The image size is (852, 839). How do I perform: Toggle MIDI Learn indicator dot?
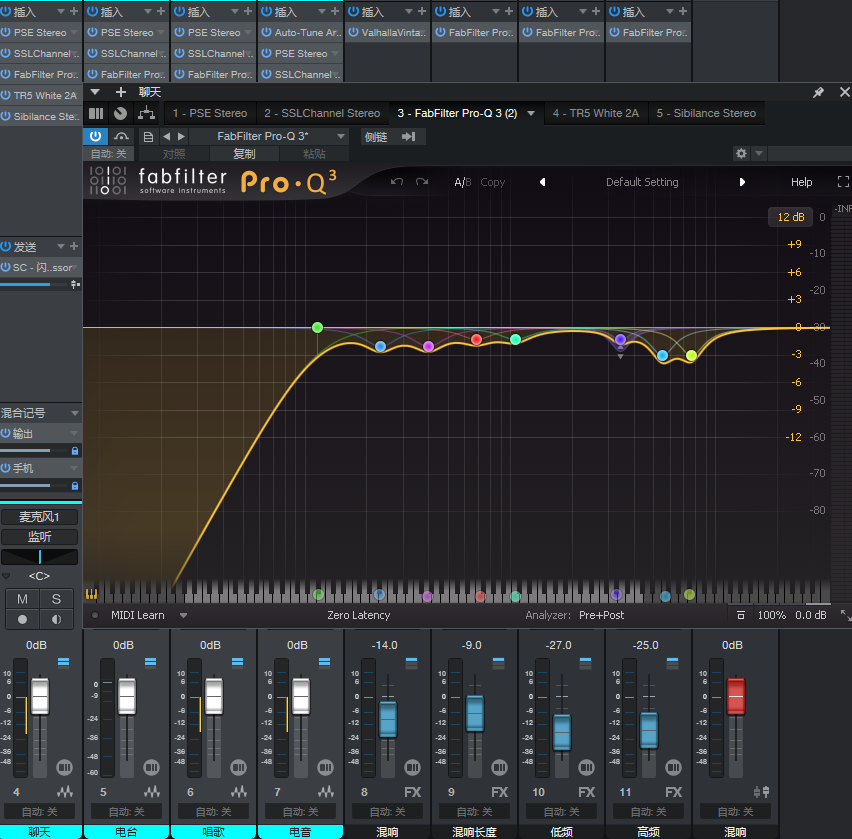pyautogui.click(x=95, y=615)
